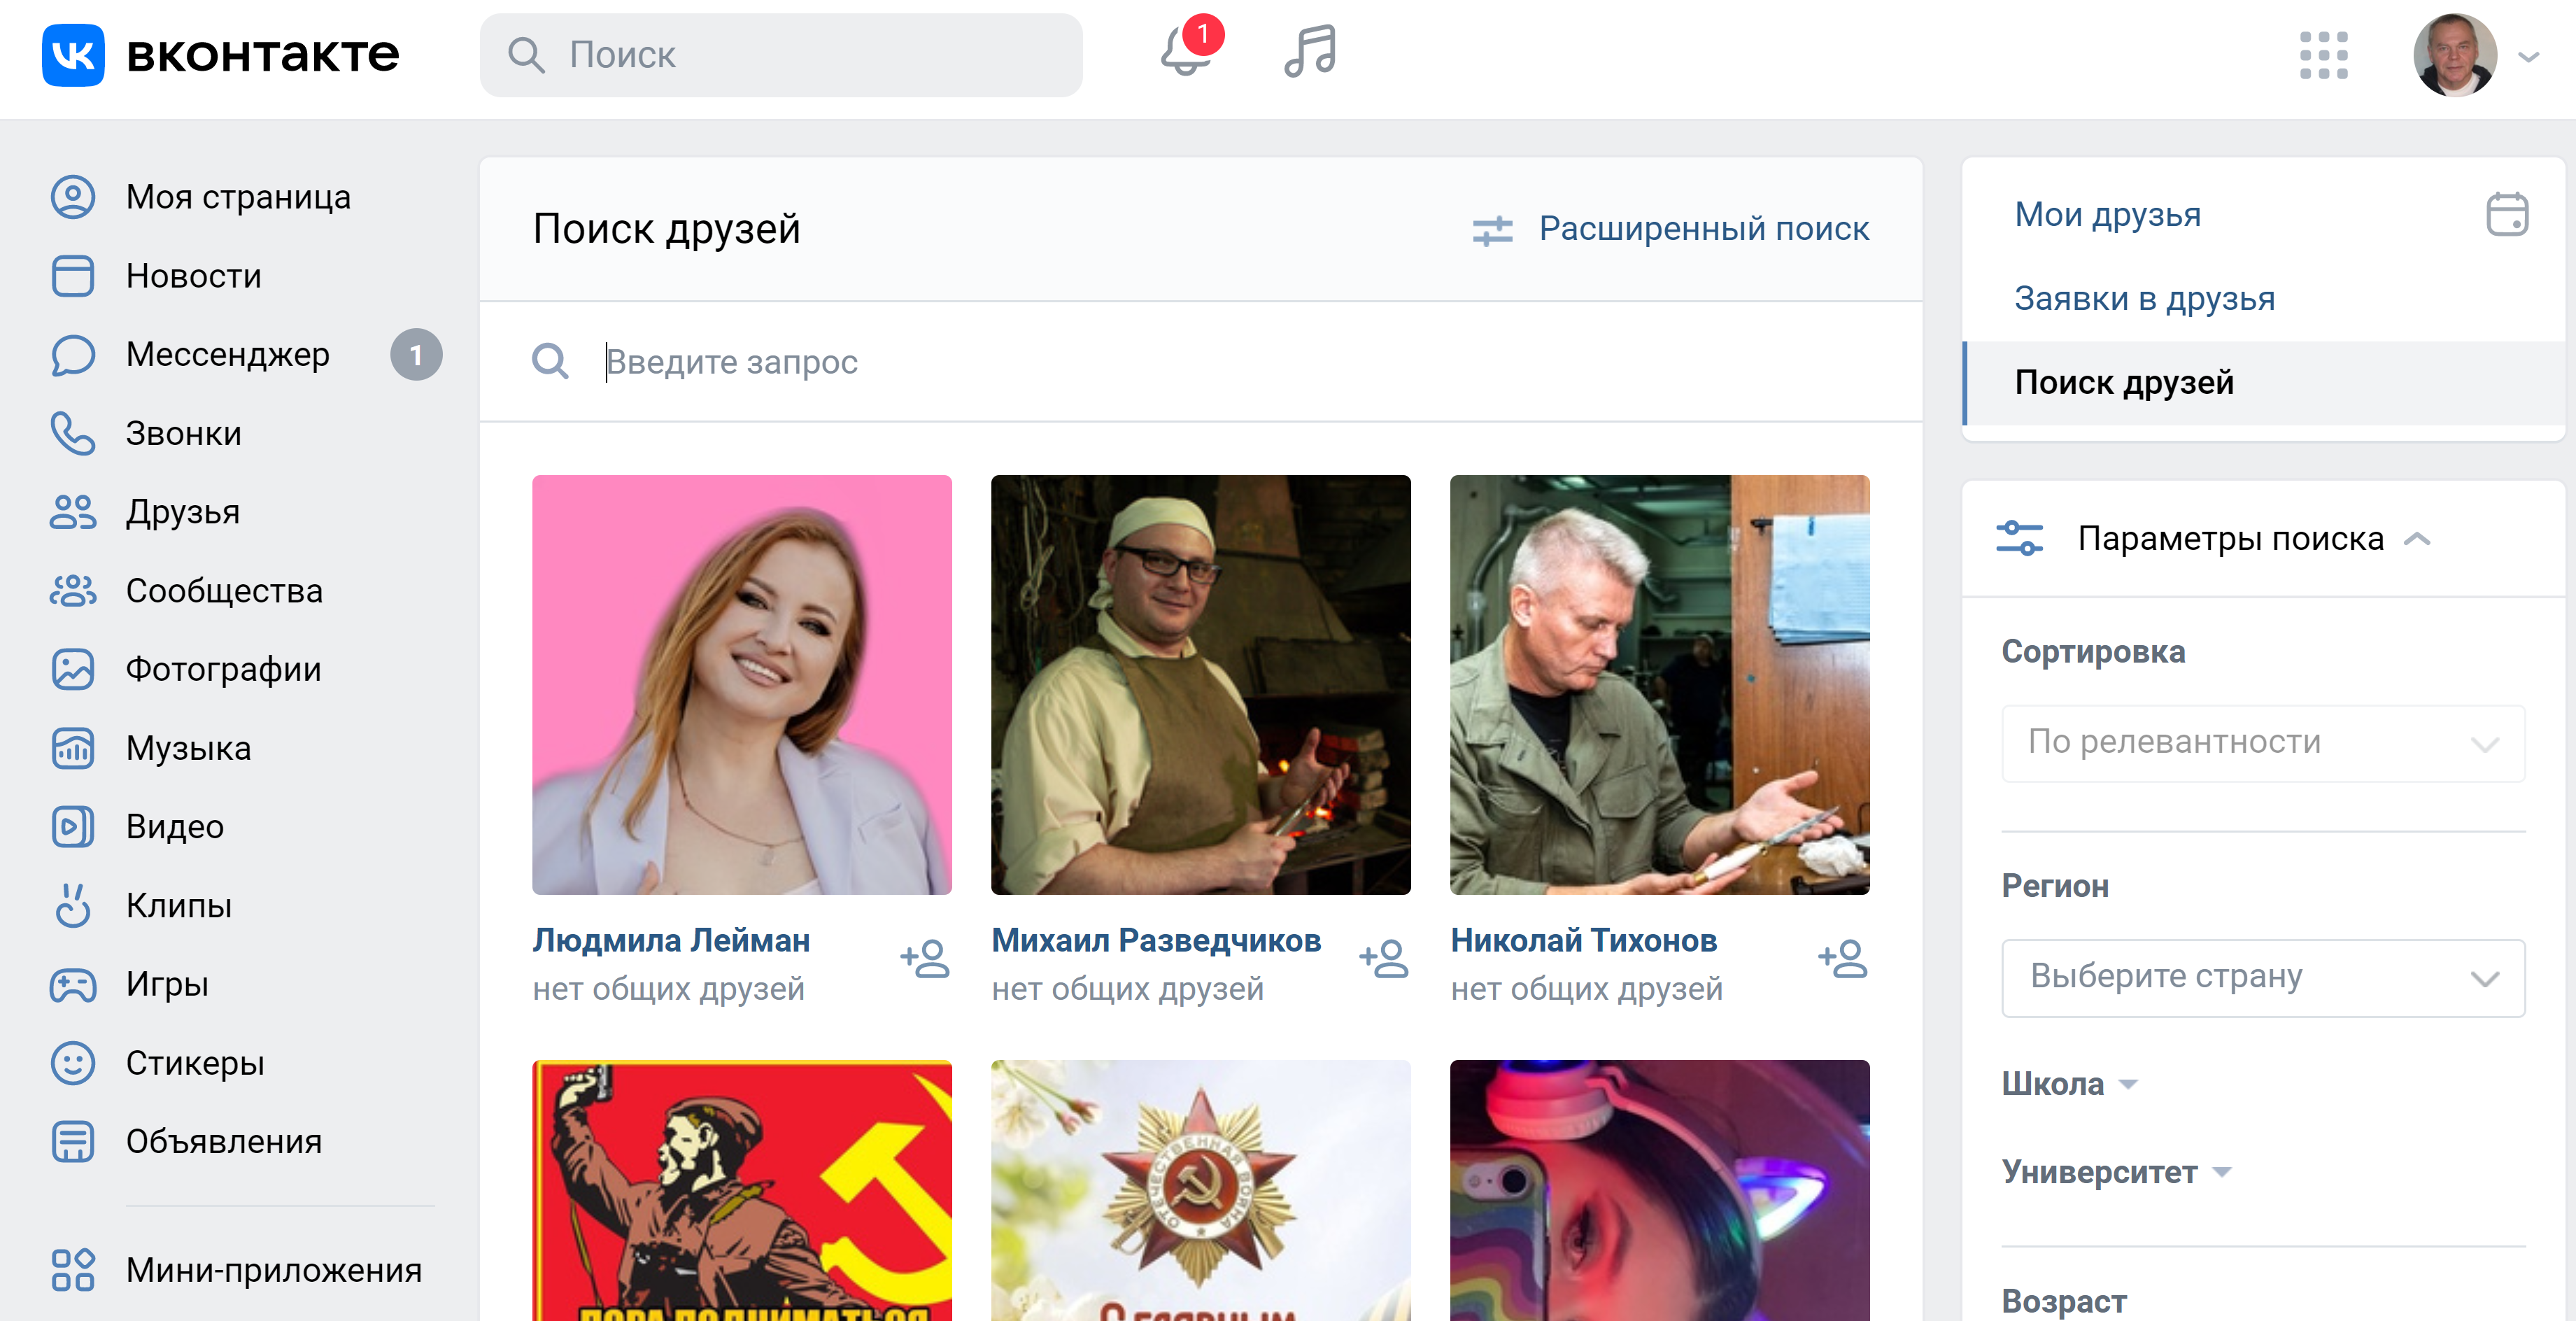Image resolution: width=2576 pixels, height=1321 pixels.
Task: Click the phone icon for Звонки
Action: coord(73,433)
